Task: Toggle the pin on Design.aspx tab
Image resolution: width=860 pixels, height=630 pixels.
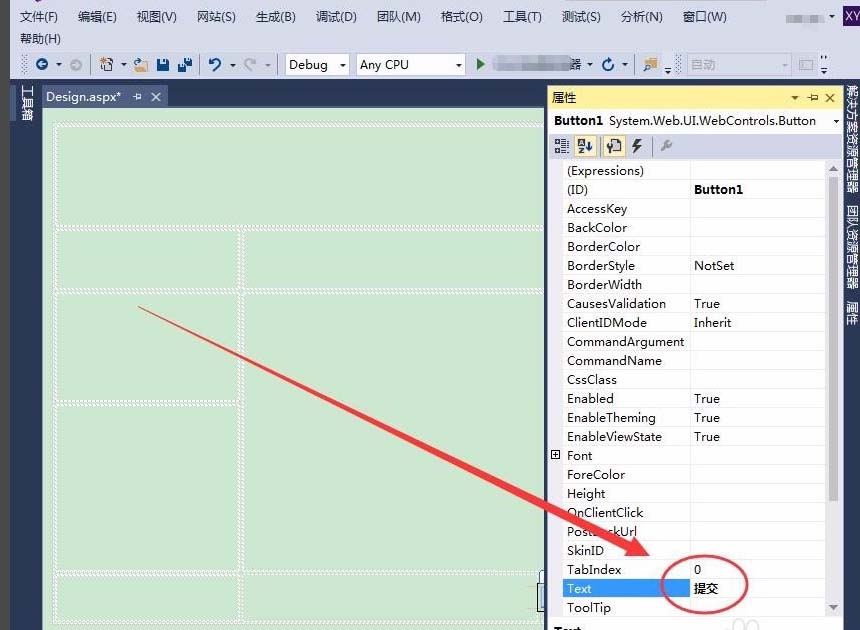Action: click(138, 97)
